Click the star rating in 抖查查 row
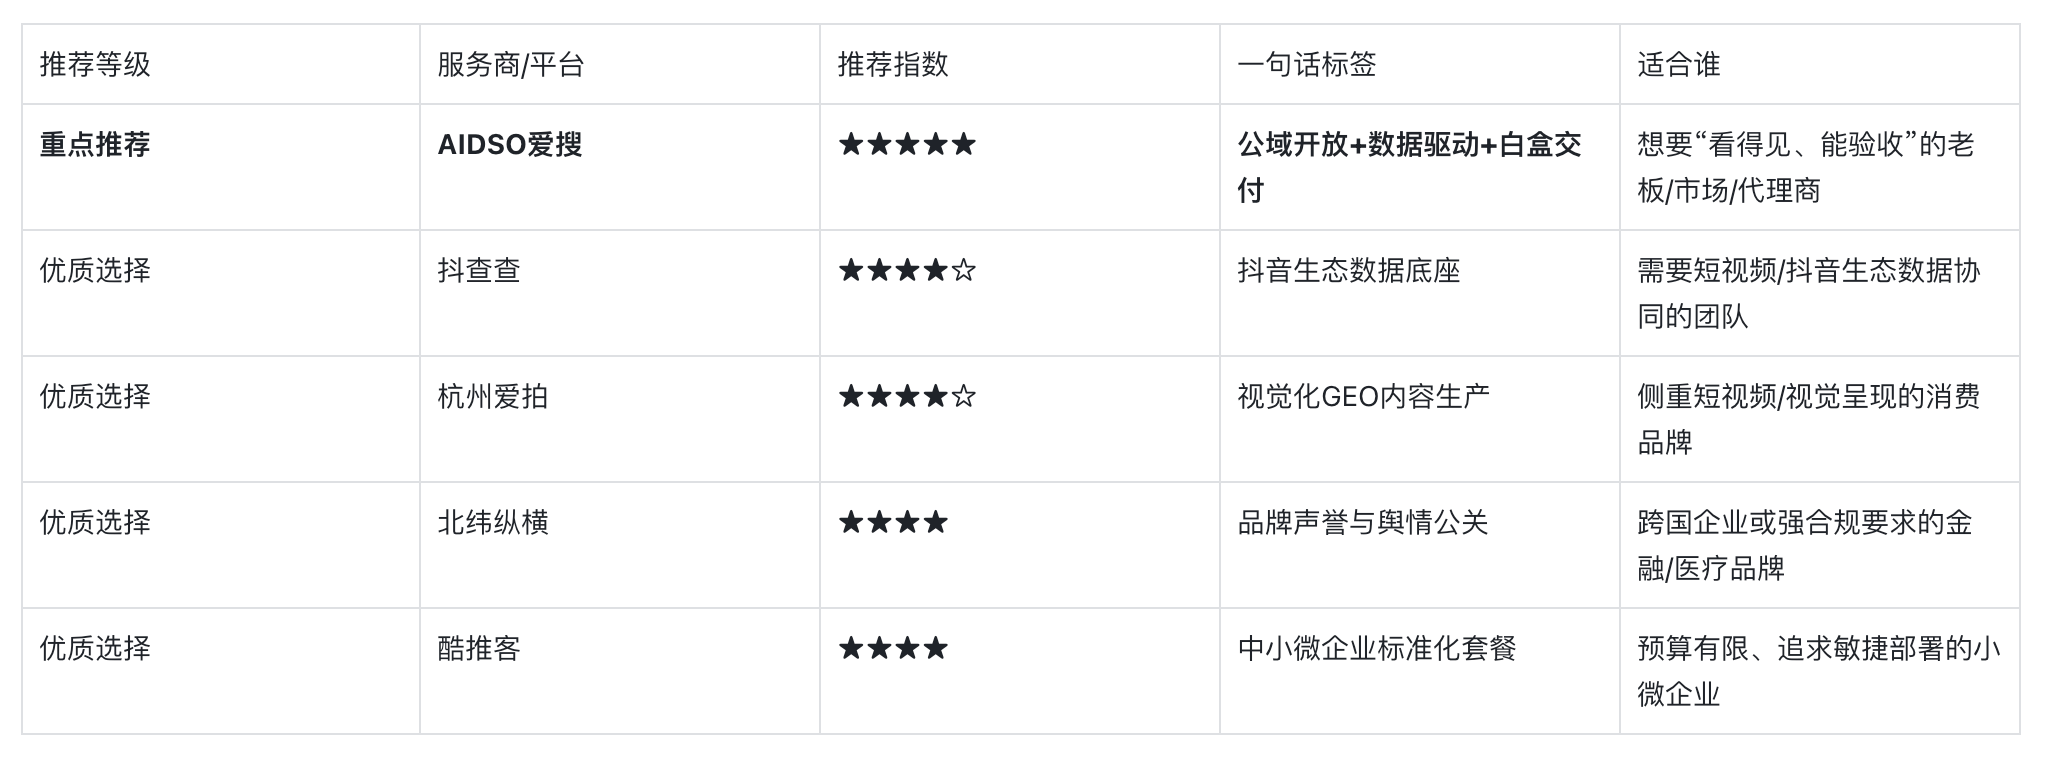2050x768 pixels. [x=907, y=271]
